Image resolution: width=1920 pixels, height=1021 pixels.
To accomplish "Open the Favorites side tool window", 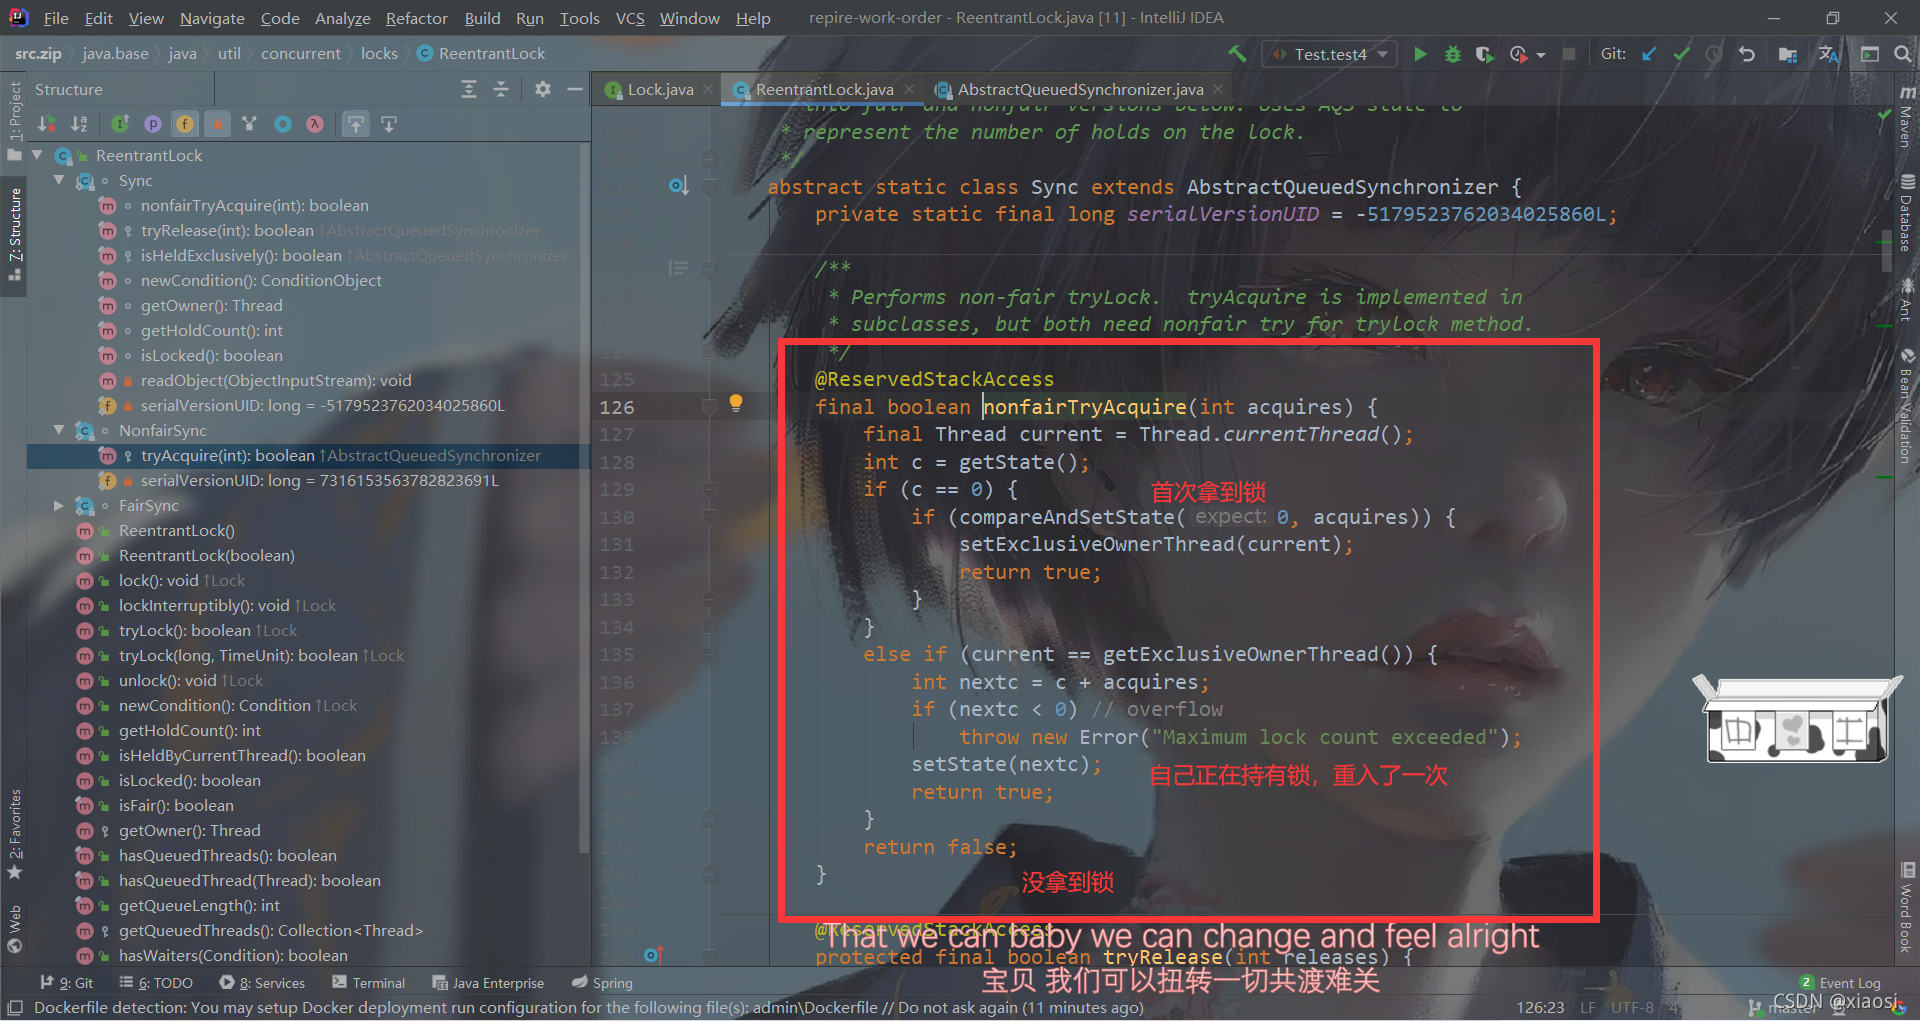I will [x=15, y=834].
